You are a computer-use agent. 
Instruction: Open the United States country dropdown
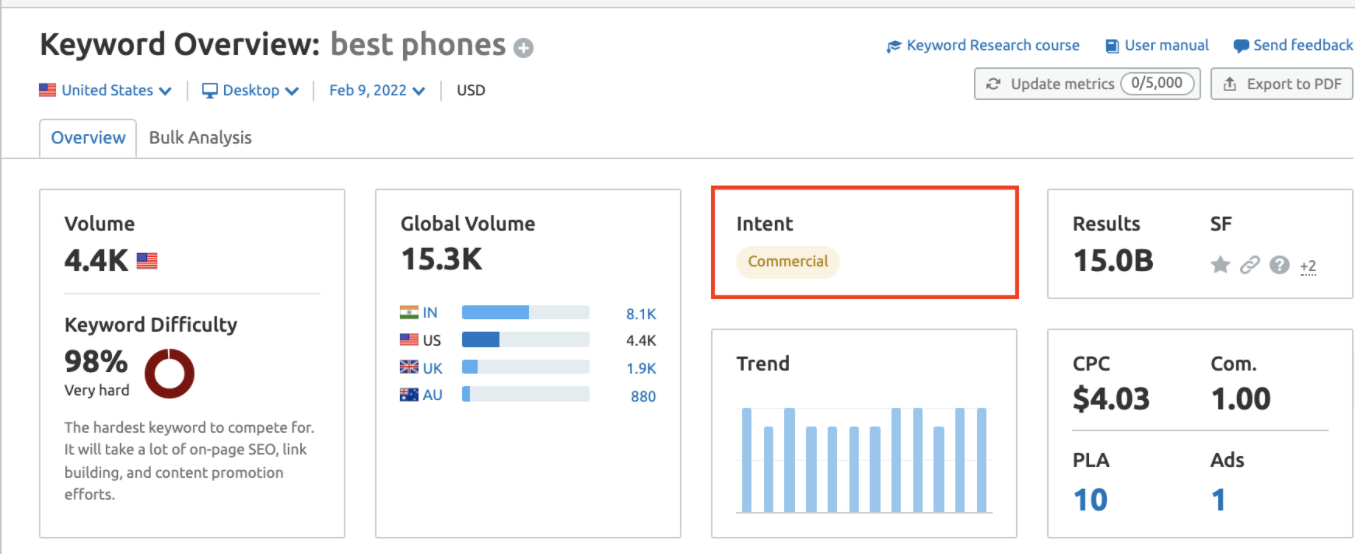click(105, 90)
